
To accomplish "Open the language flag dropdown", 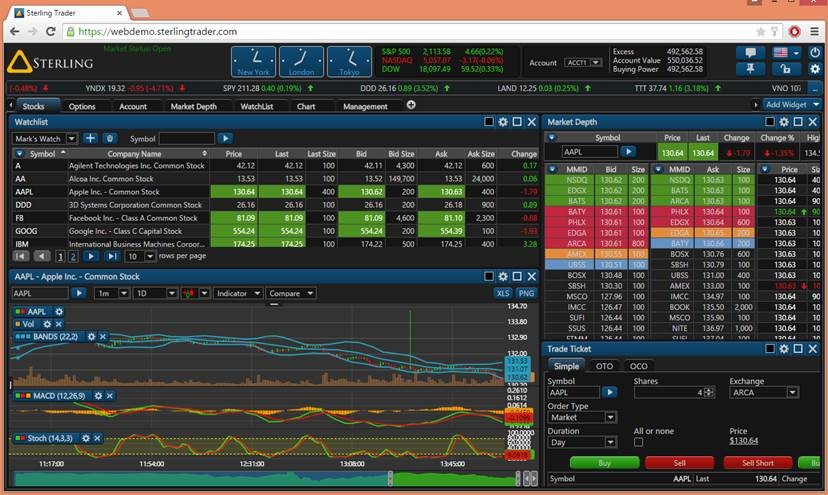I will coord(786,53).
